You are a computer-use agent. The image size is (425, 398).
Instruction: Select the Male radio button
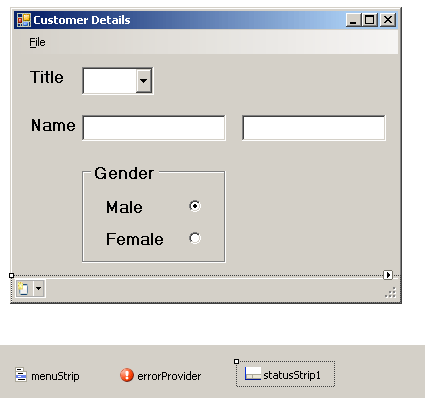click(195, 206)
